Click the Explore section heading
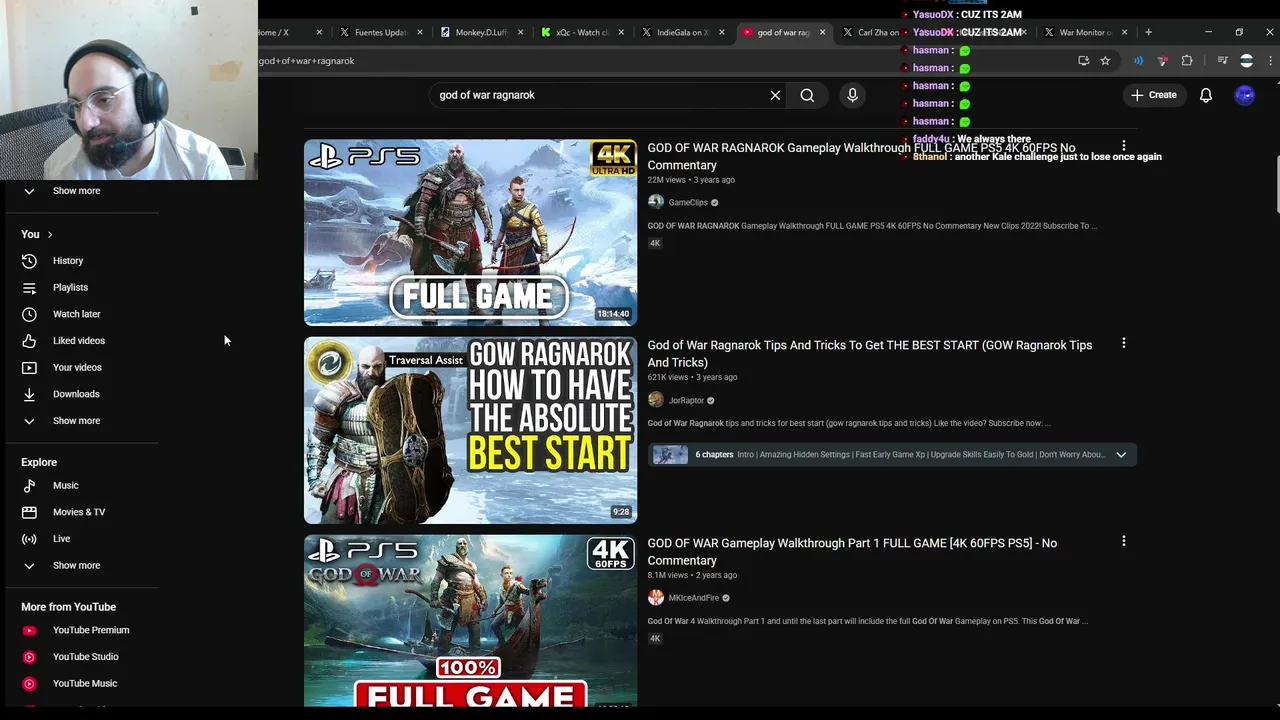This screenshot has width=1280, height=720. (x=39, y=462)
